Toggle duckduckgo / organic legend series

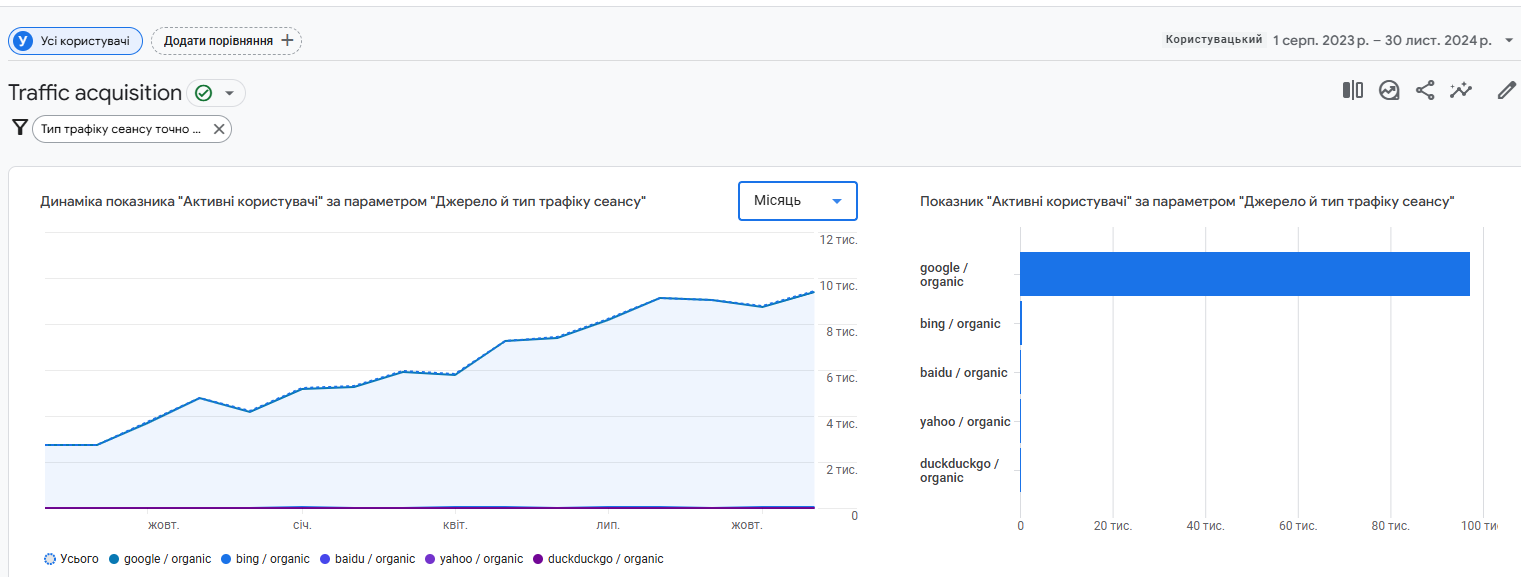click(x=598, y=559)
